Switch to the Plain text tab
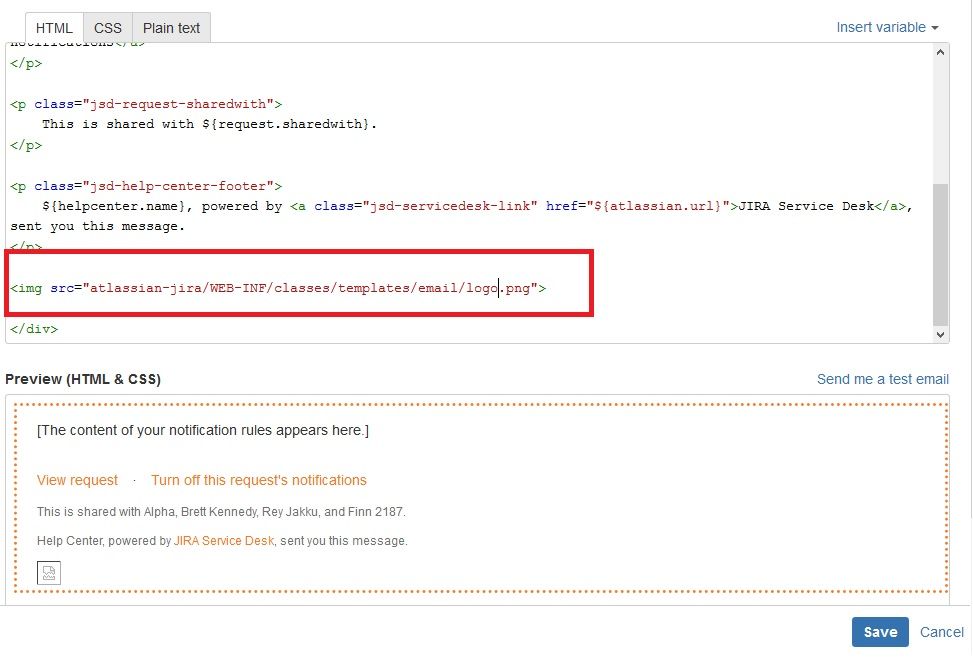 coord(170,27)
